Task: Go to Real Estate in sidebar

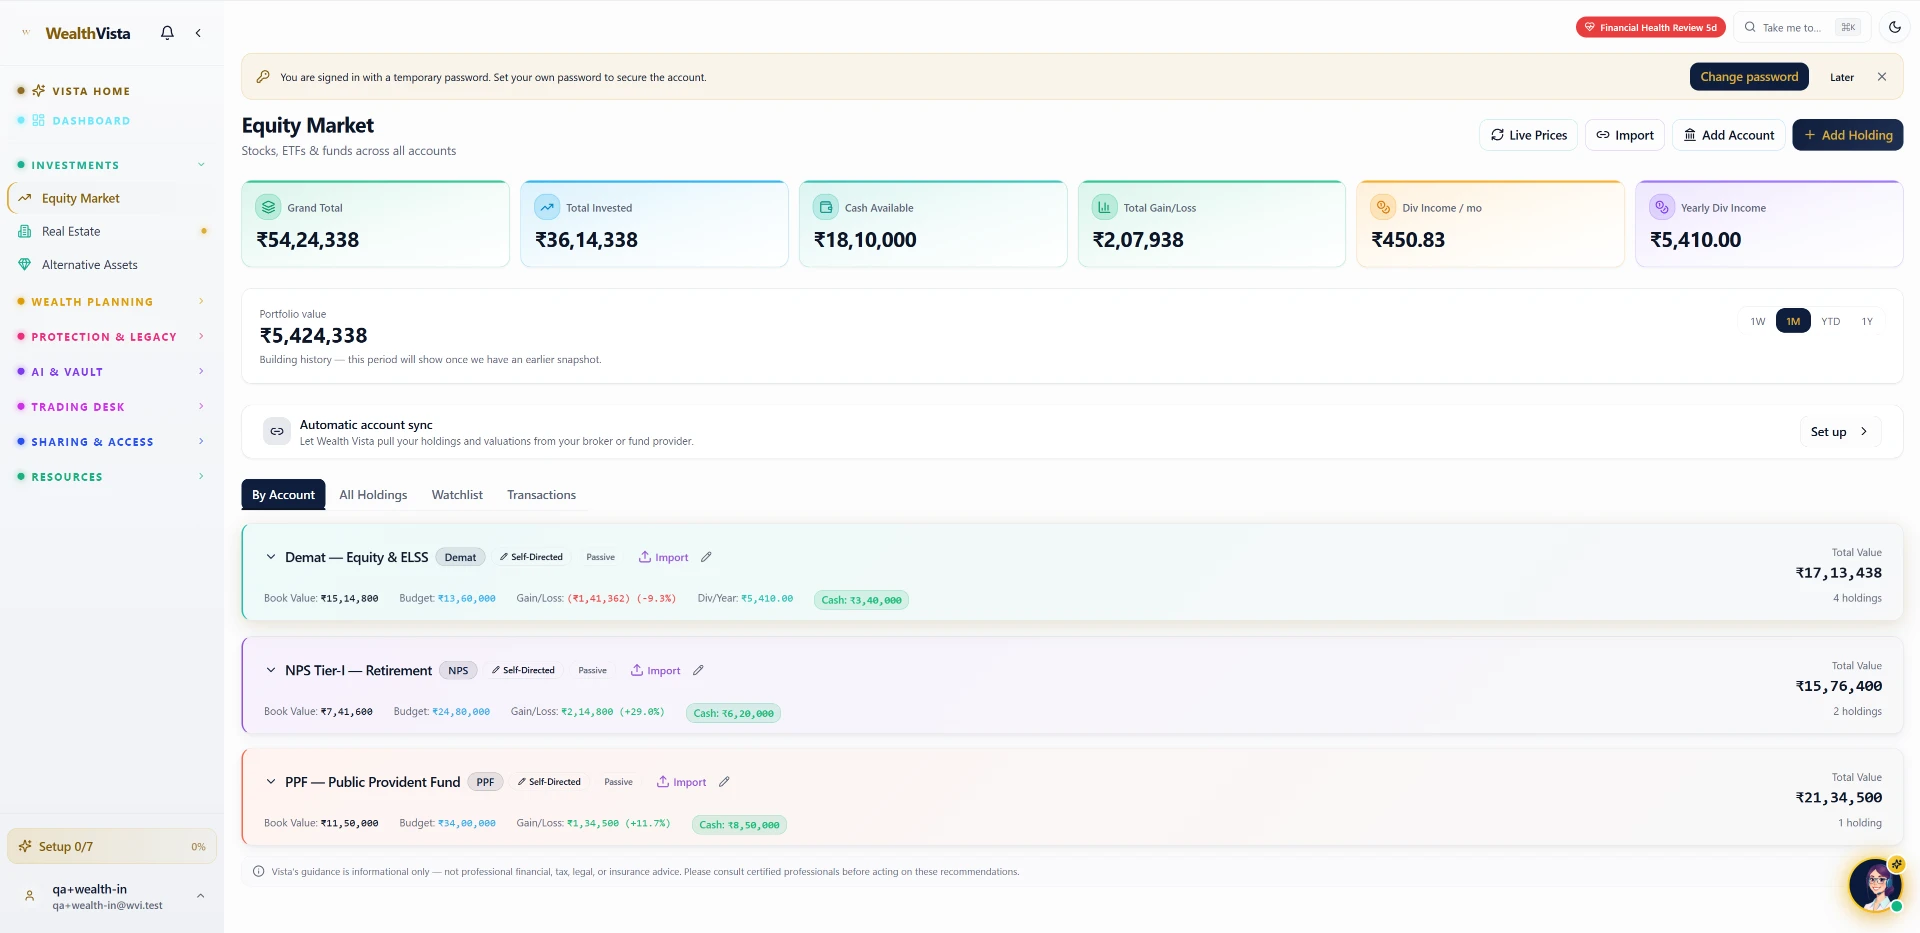Action: coord(112,231)
